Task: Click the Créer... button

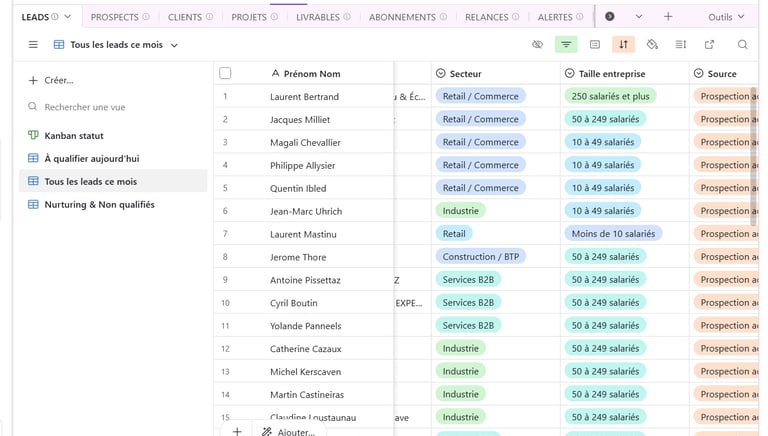Action: tap(51, 80)
